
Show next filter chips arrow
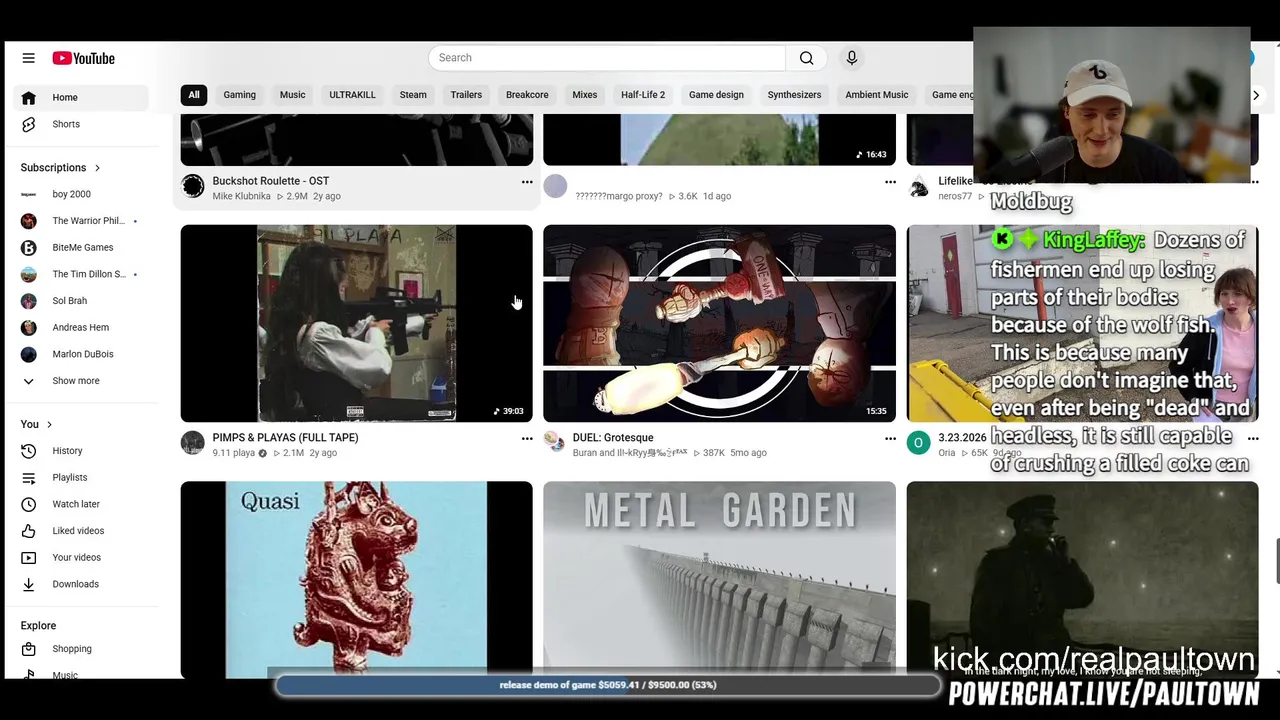(1256, 95)
